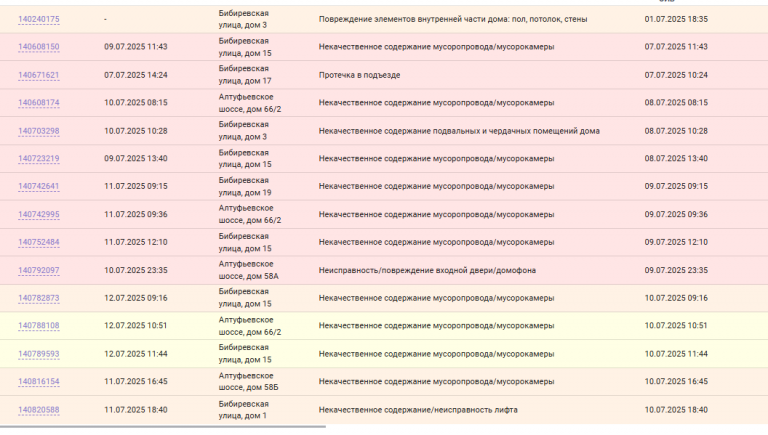Select 'Повреждение элементов внутренней части дома' row

(x=384, y=20)
